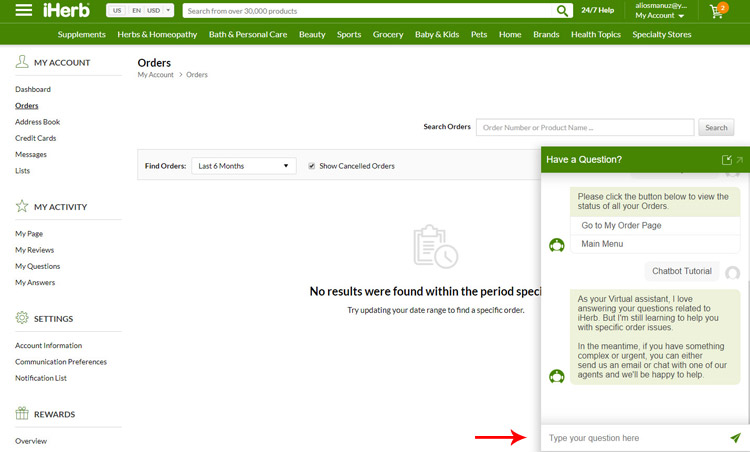Open the hamburger menu icon
The width and height of the screenshot is (750, 452).
[23, 10]
